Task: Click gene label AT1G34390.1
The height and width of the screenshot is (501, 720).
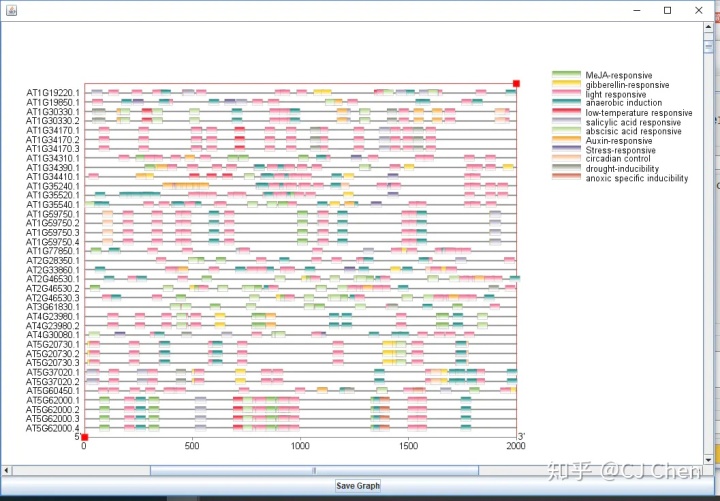Action: click(x=53, y=168)
